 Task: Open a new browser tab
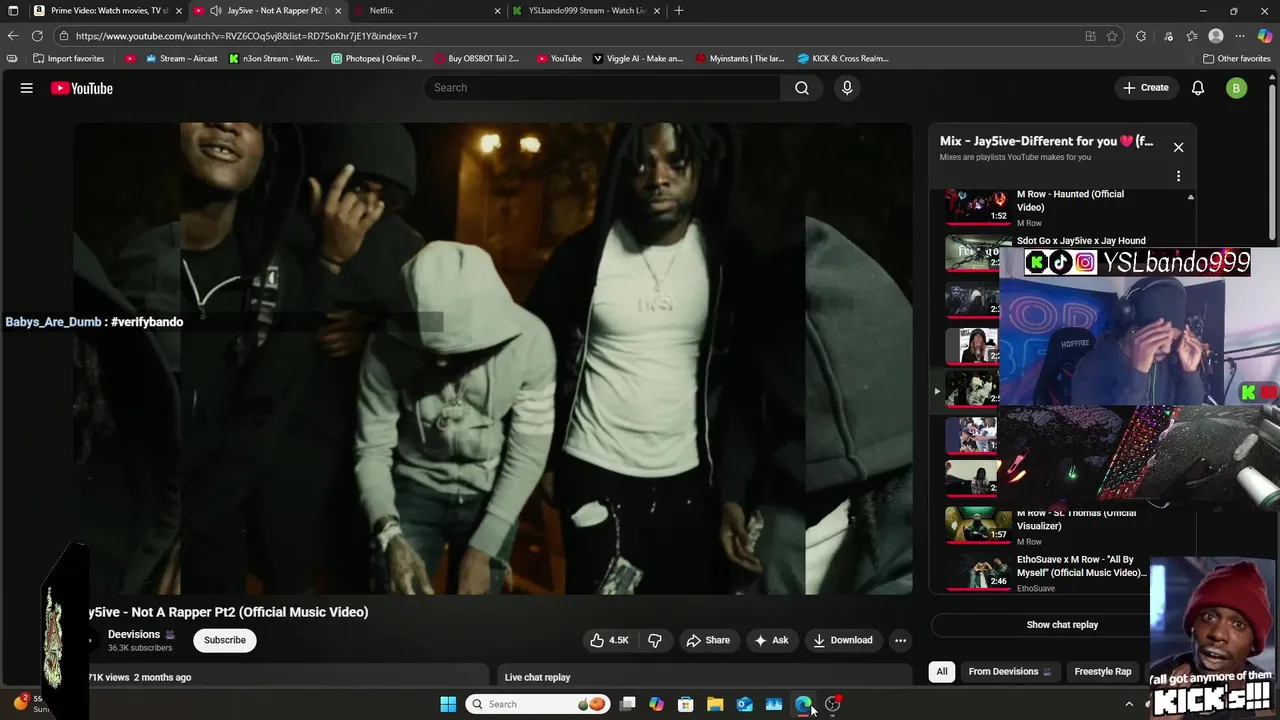tap(679, 11)
